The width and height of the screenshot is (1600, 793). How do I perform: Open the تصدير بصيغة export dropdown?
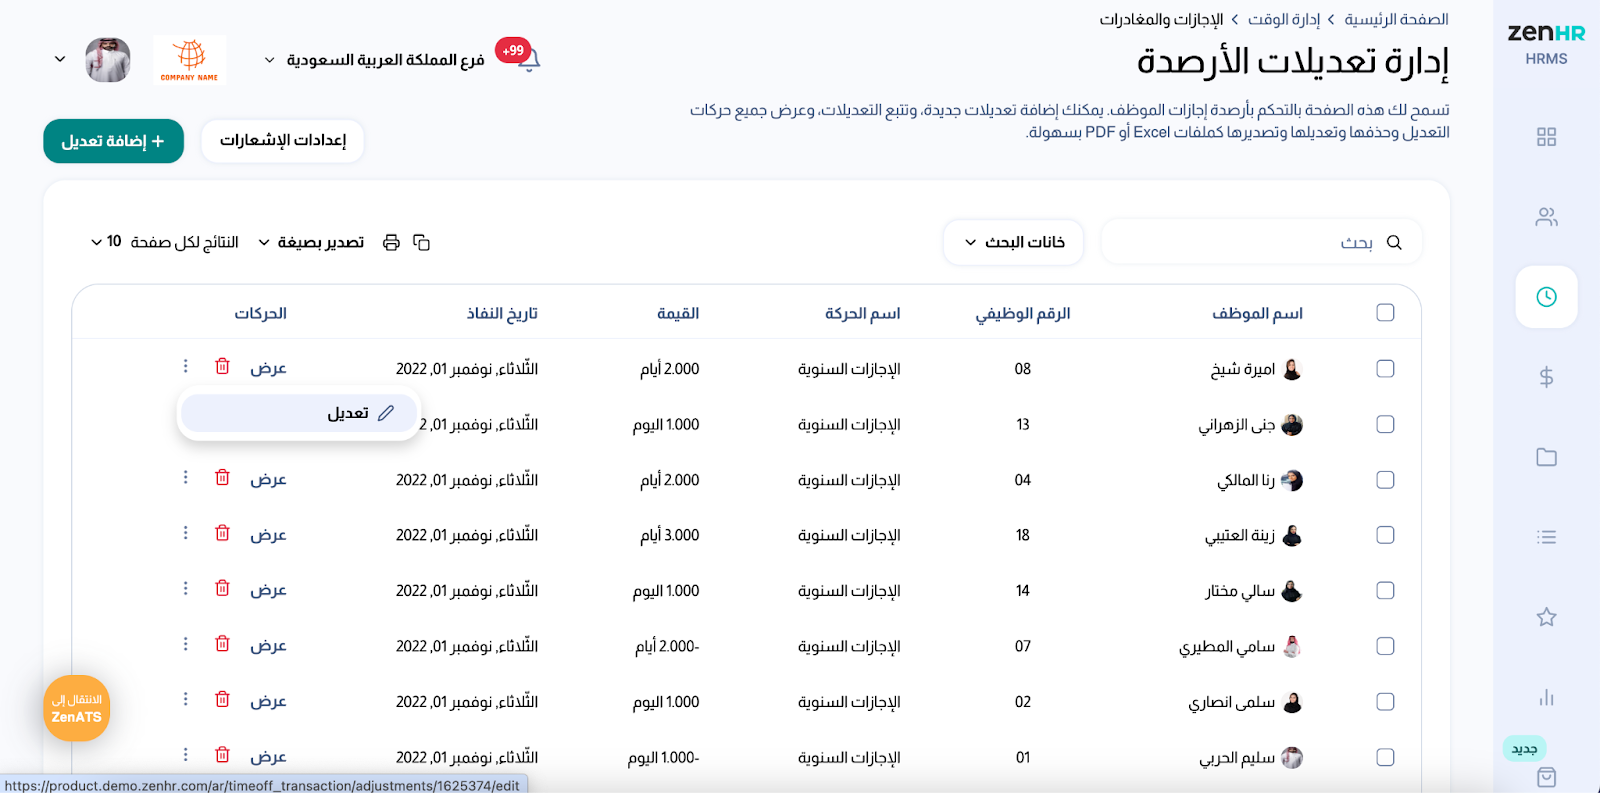point(311,242)
